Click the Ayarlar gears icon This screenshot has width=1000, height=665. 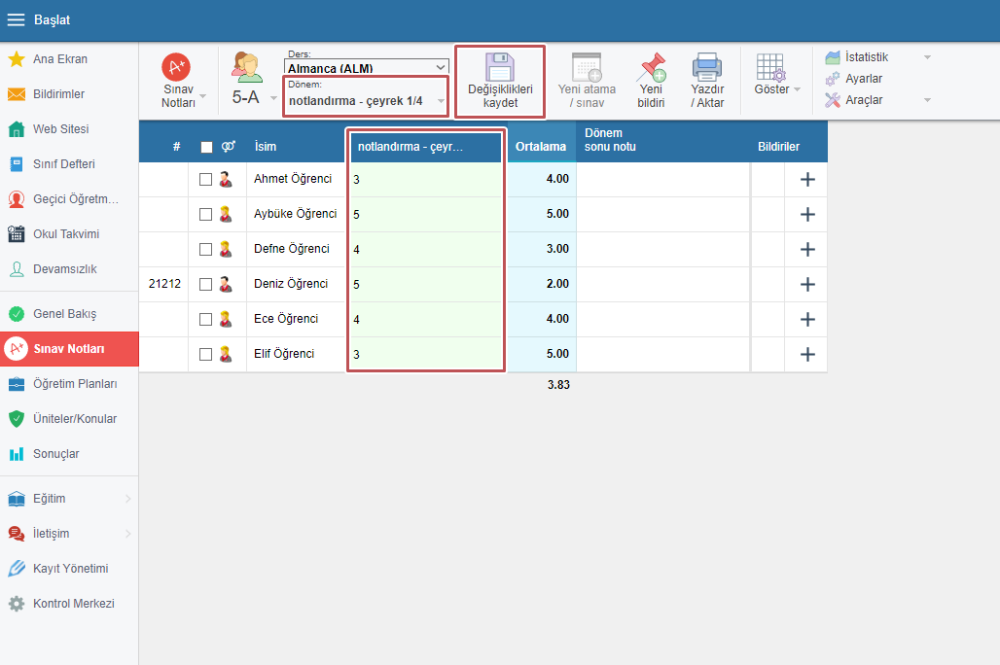click(832, 79)
